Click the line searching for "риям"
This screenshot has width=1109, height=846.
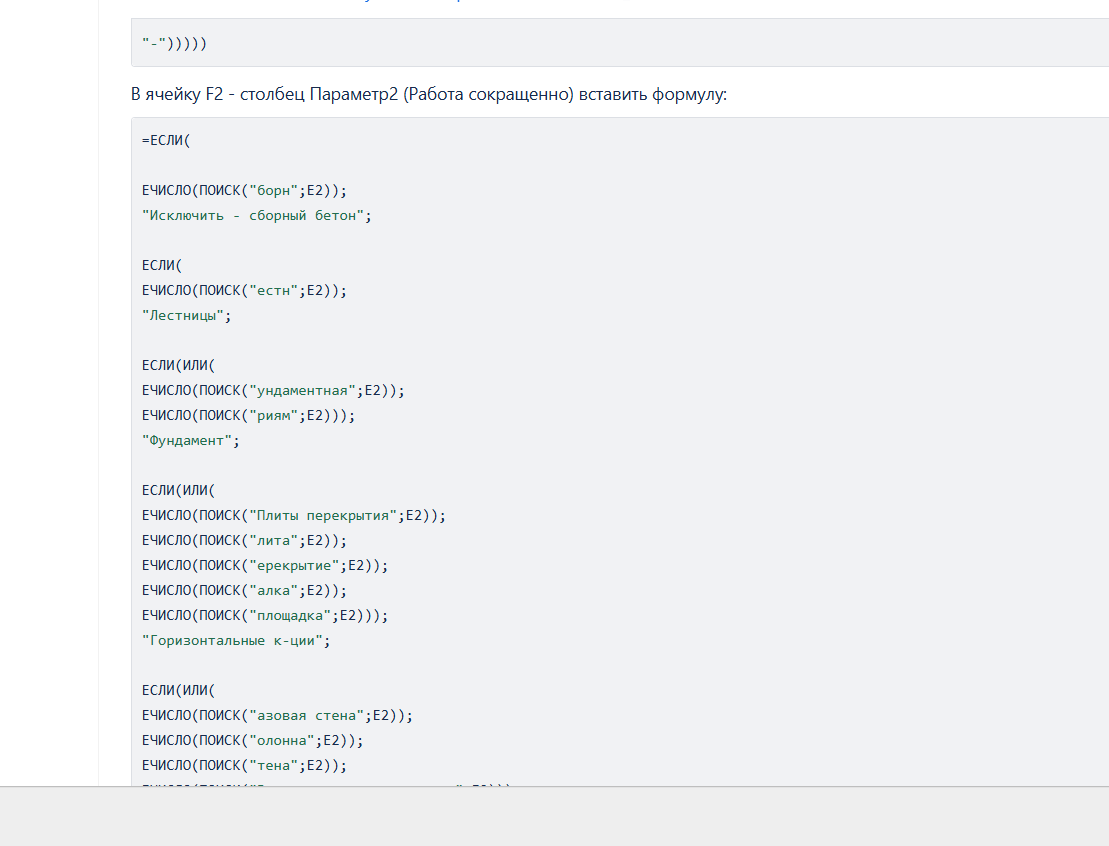pos(248,415)
